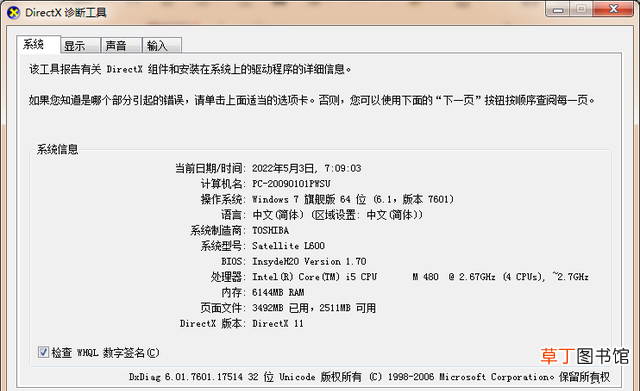The height and width of the screenshot is (391, 640).
Task: Click the 系统信息 group label
Action: (58, 149)
